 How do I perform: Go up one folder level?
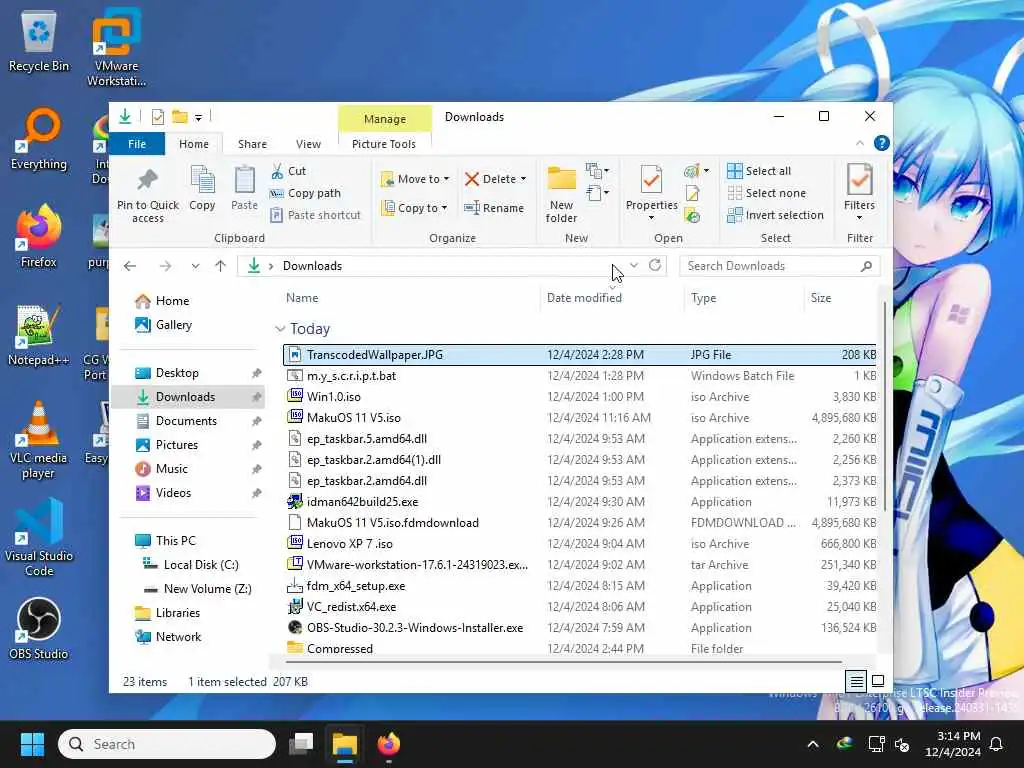point(220,266)
